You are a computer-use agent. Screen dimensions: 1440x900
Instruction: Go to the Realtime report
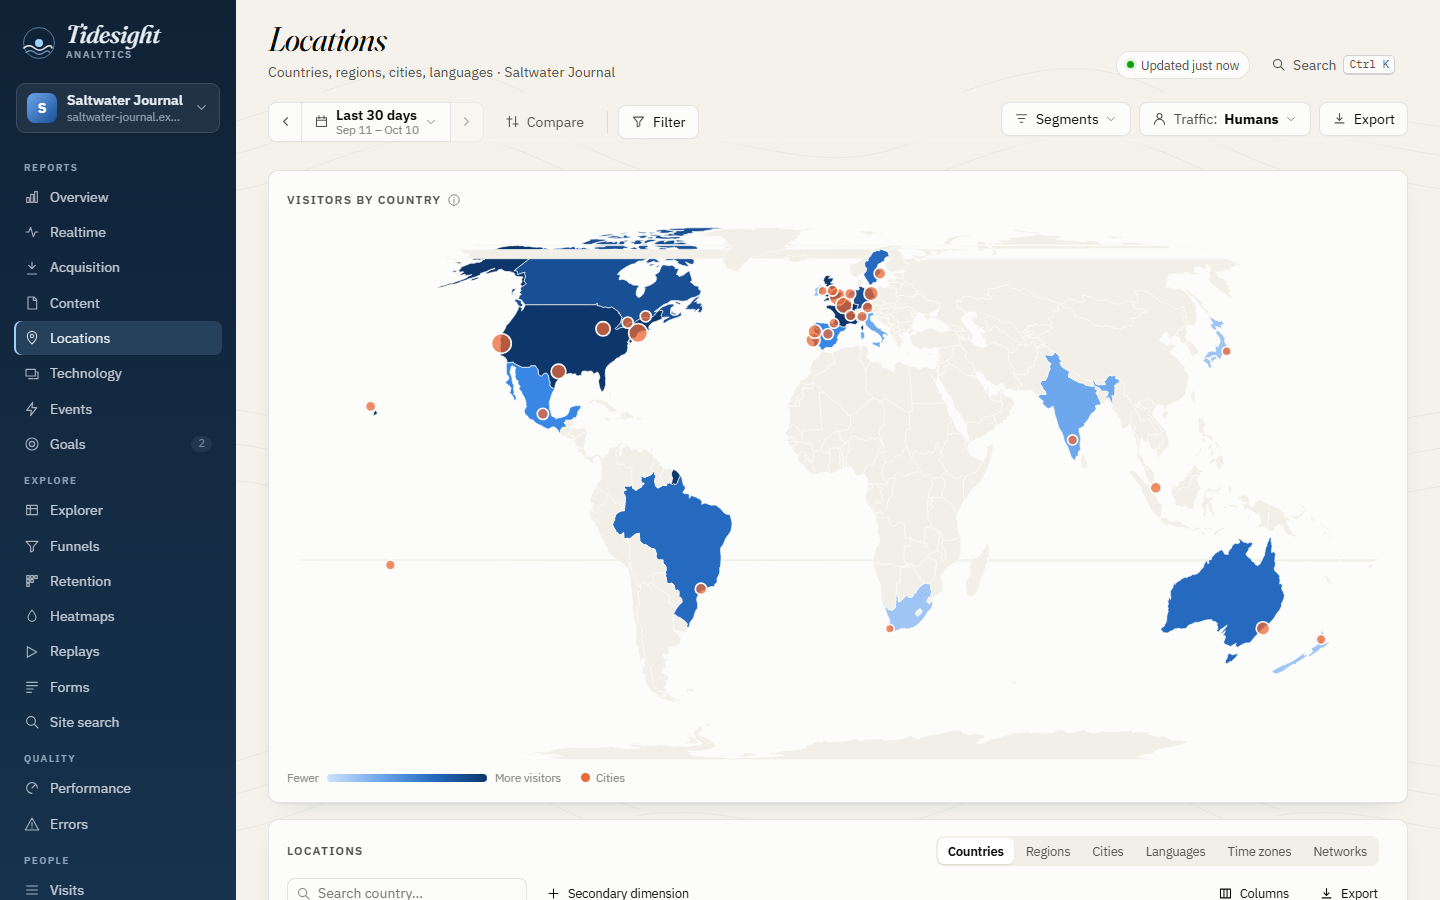[x=118, y=232]
